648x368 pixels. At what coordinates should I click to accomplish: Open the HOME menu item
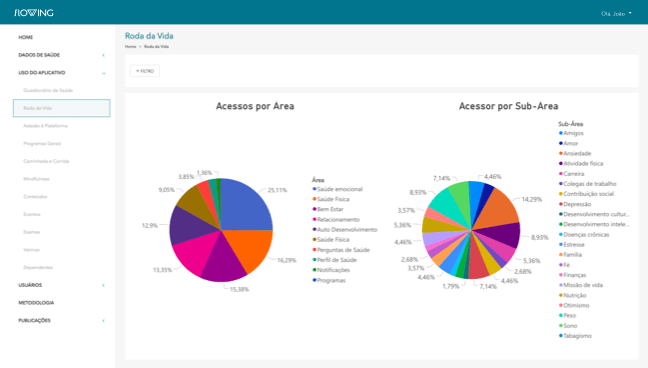(26, 37)
